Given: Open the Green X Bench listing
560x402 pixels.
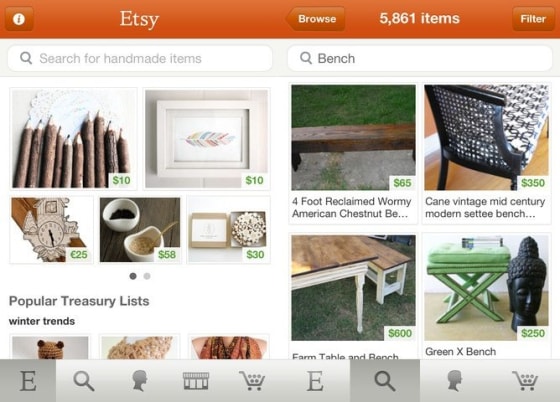Looking at the screenshot, I should coord(486,296).
